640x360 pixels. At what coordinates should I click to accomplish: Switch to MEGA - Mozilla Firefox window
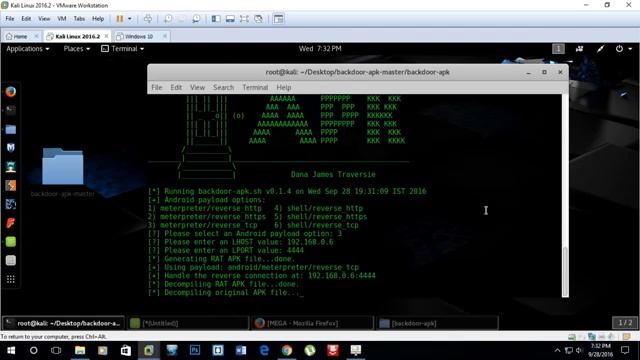click(313, 323)
